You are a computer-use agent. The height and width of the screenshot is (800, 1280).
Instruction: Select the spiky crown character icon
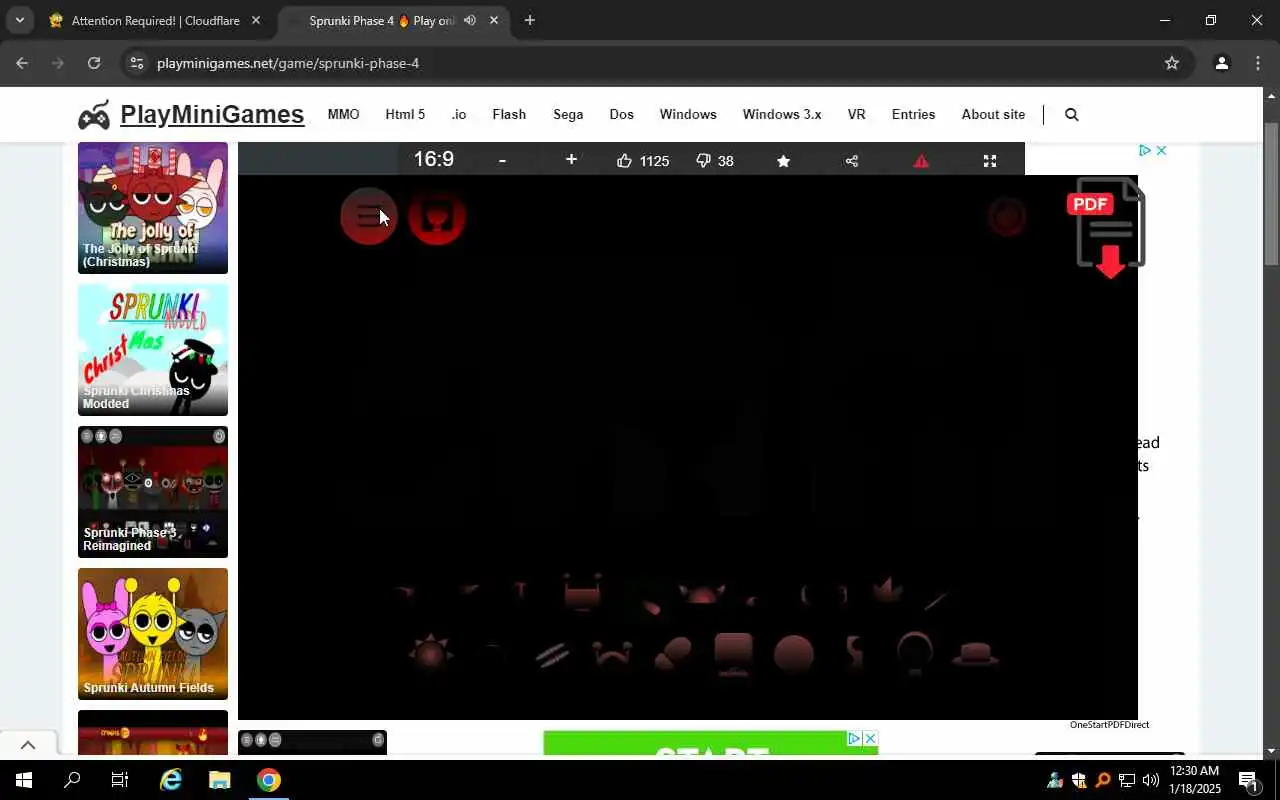[886, 590]
